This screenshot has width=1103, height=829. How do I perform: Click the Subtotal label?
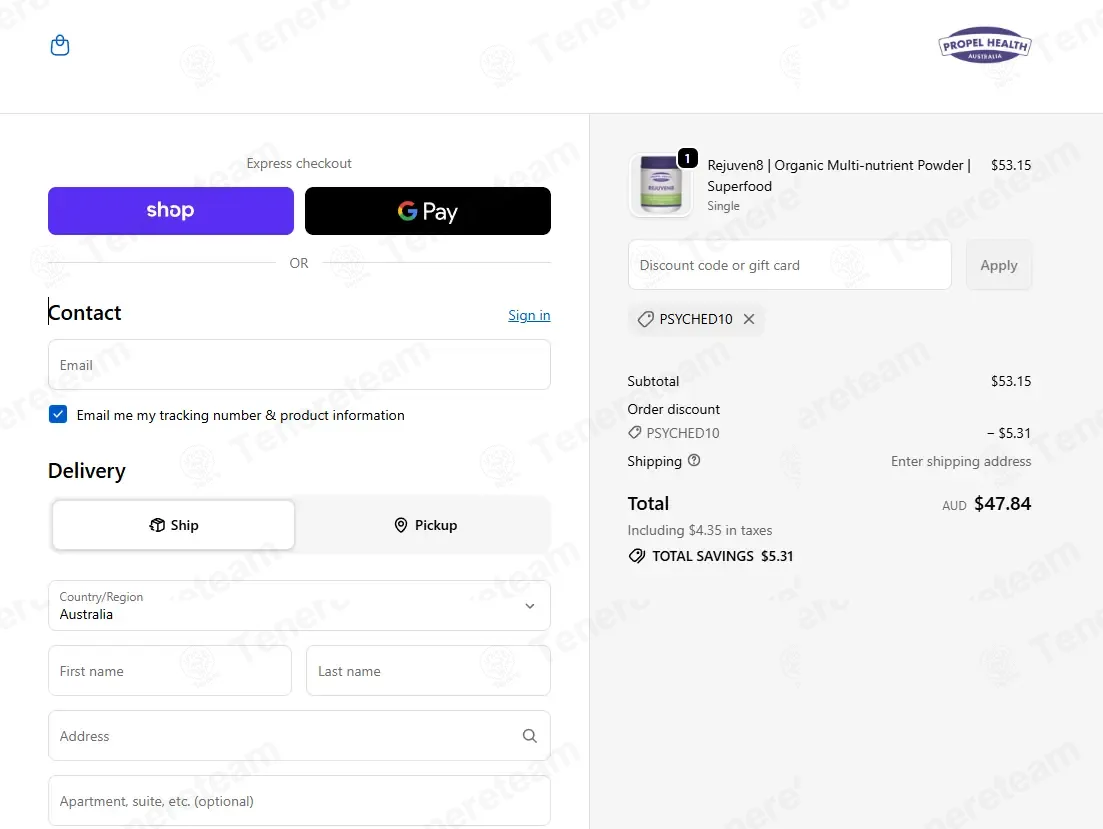point(653,381)
